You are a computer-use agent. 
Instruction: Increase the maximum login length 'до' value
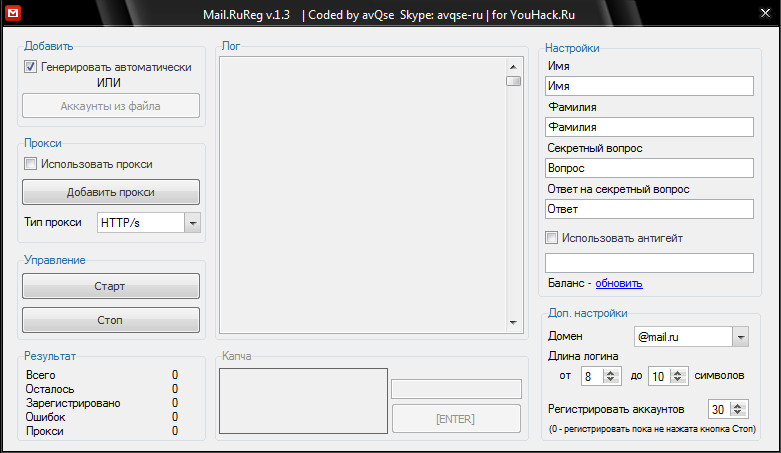(678, 372)
